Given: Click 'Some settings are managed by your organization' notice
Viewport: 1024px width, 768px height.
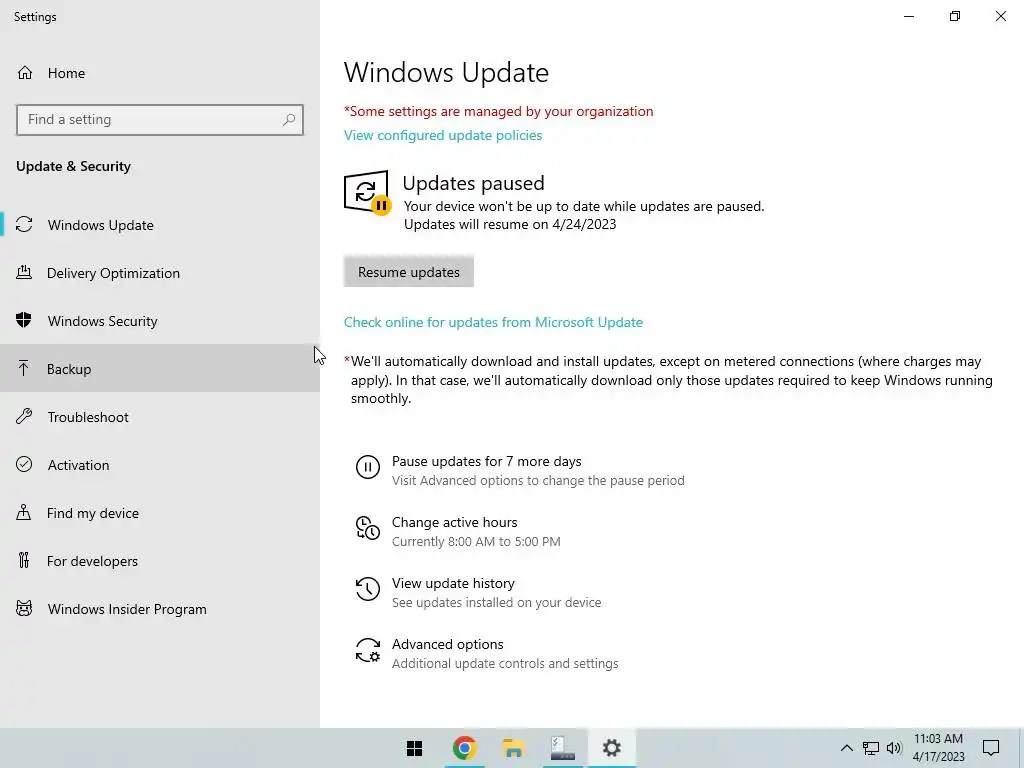Looking at the screenshot, I should pyautogui.click(x=498, y=111).
